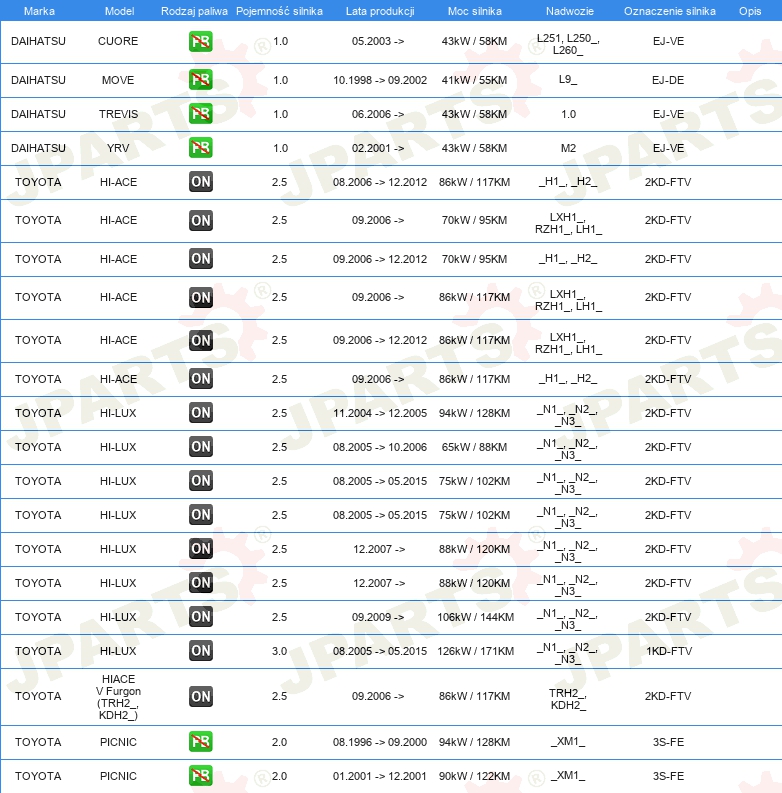Click production dates 10.1998 -> 09.2002
The image size is (782, 793).
[x=380, y=80]
